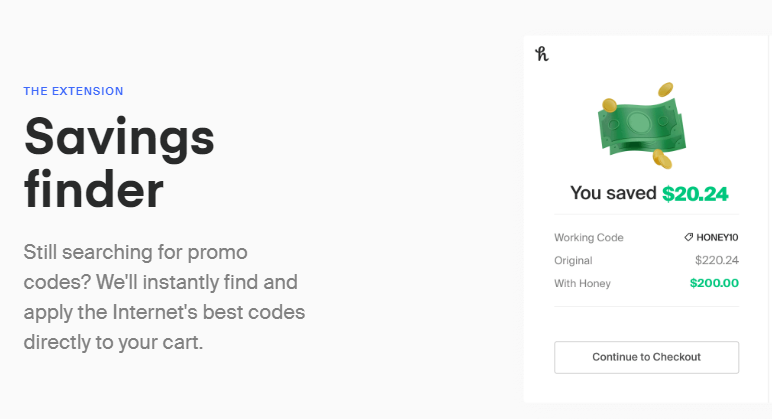Click the gold coin below the cash
This screenshot has width=772, height=419.
click(662, 160)
